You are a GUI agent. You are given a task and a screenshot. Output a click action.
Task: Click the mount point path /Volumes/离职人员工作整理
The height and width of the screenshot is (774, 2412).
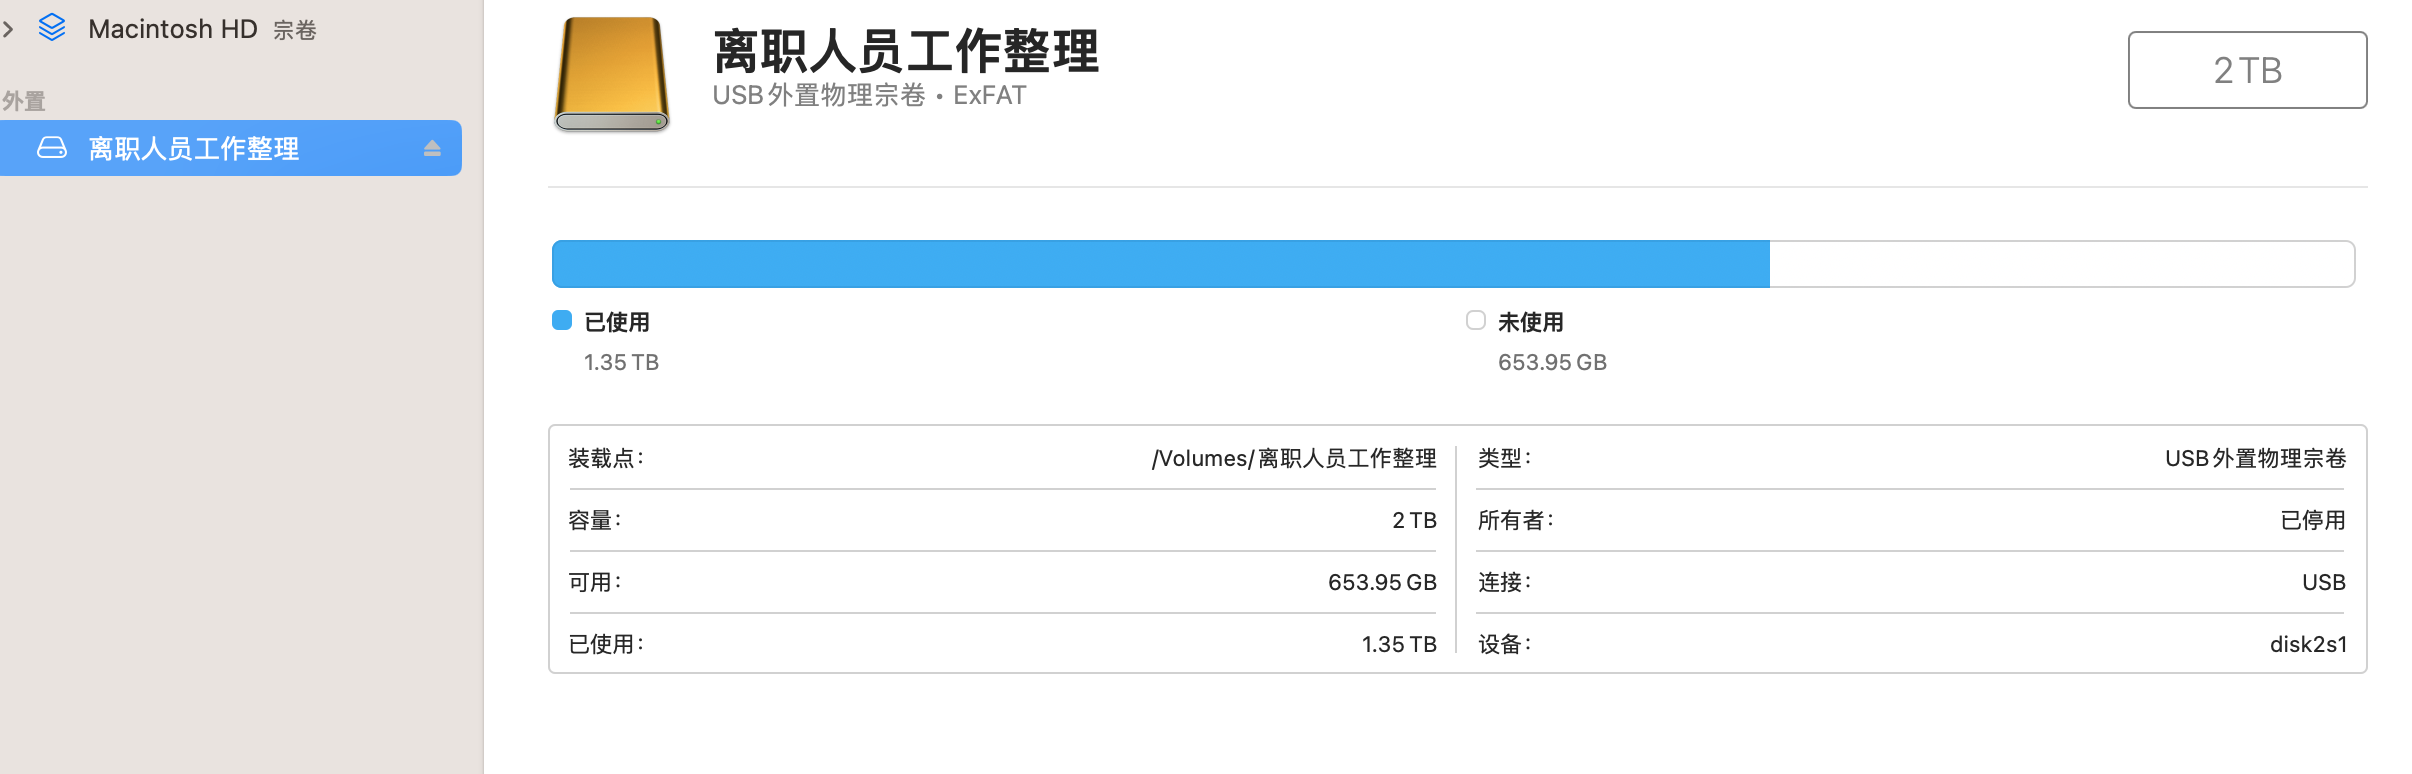tap(1293, 458)
